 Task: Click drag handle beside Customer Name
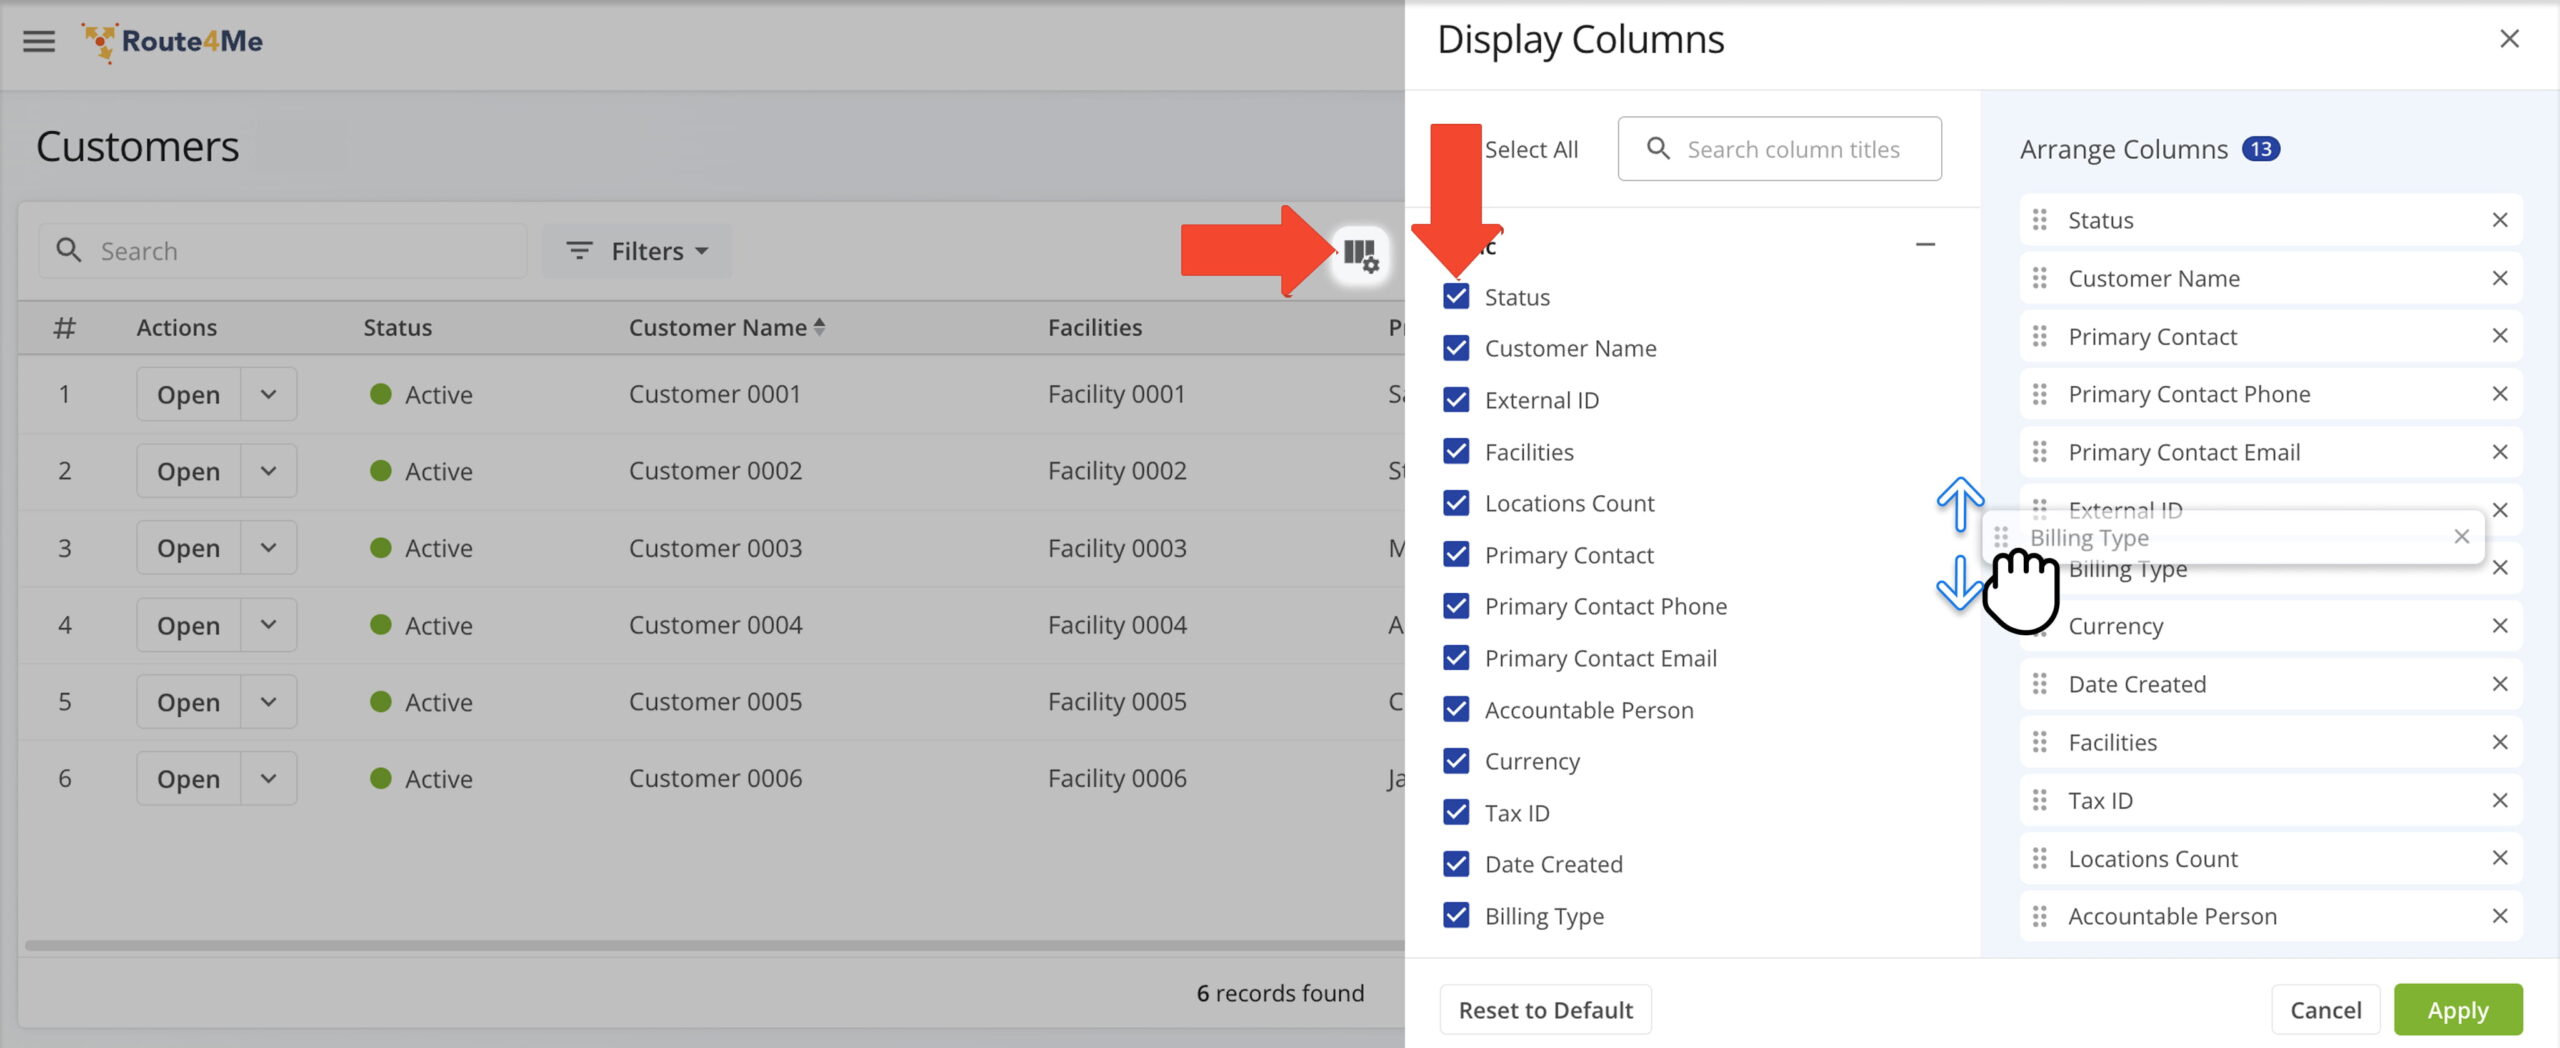click(2040, 278)
